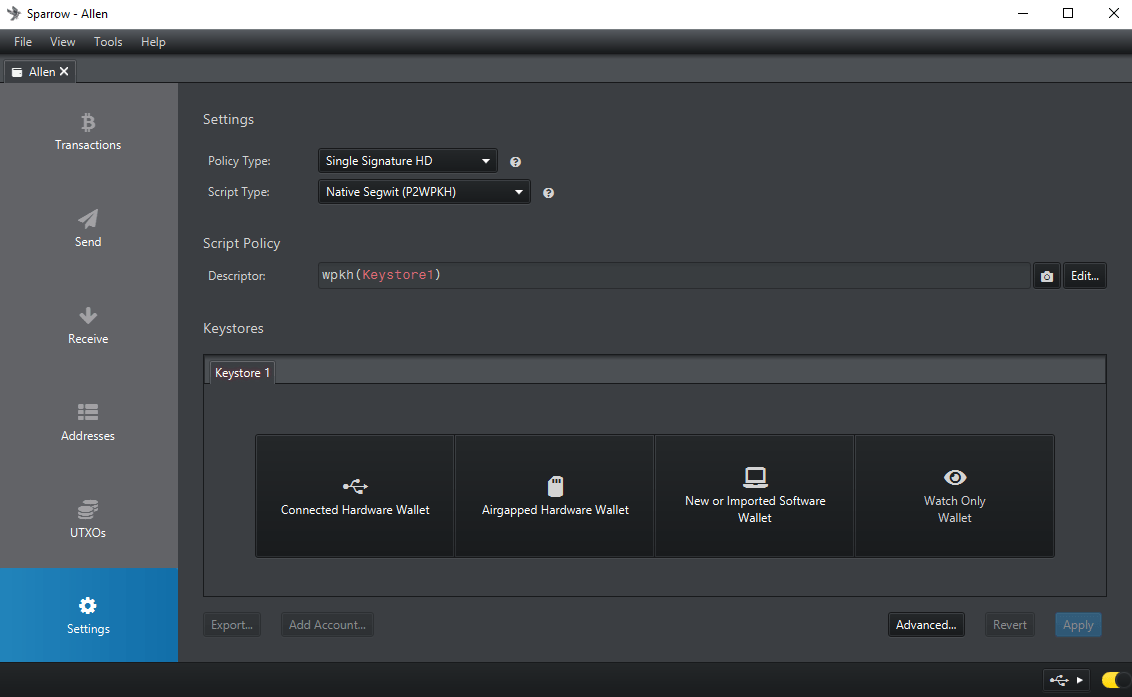Screen dimensions: 1132x697
Task: Click the Keystores heading
Action: click(233, 329)
